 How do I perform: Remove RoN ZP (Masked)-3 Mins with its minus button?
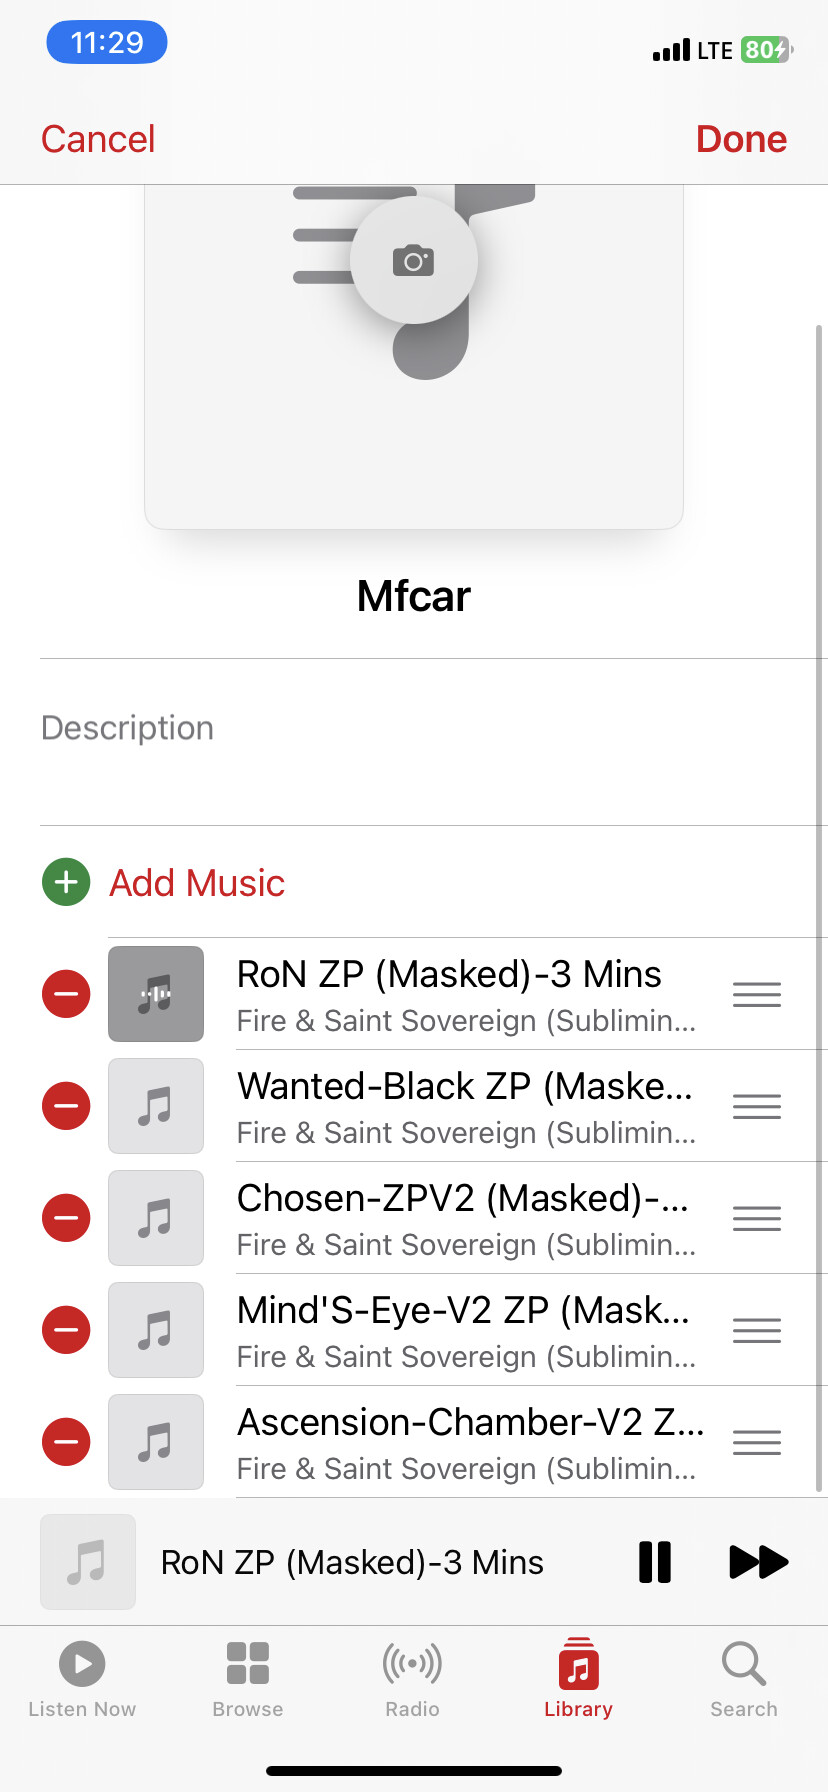click(x=66, y=994)
